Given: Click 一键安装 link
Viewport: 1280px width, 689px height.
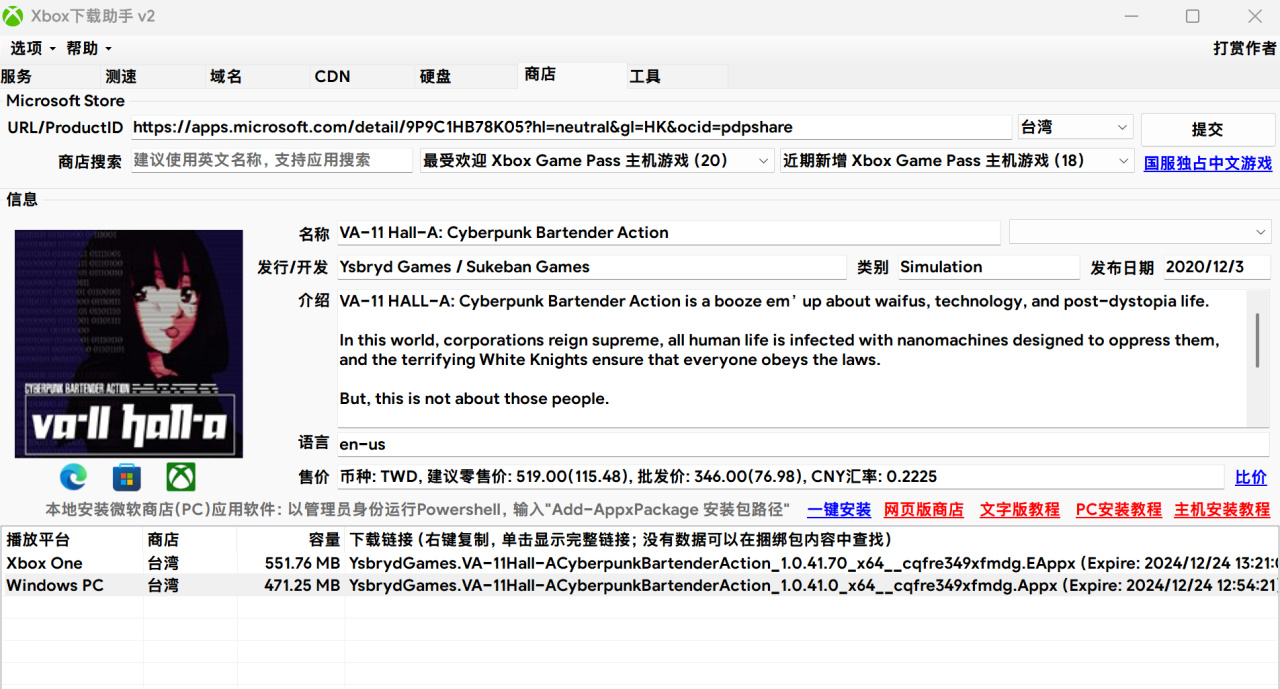Looking at the screenshot, I should tap(839, 510).
